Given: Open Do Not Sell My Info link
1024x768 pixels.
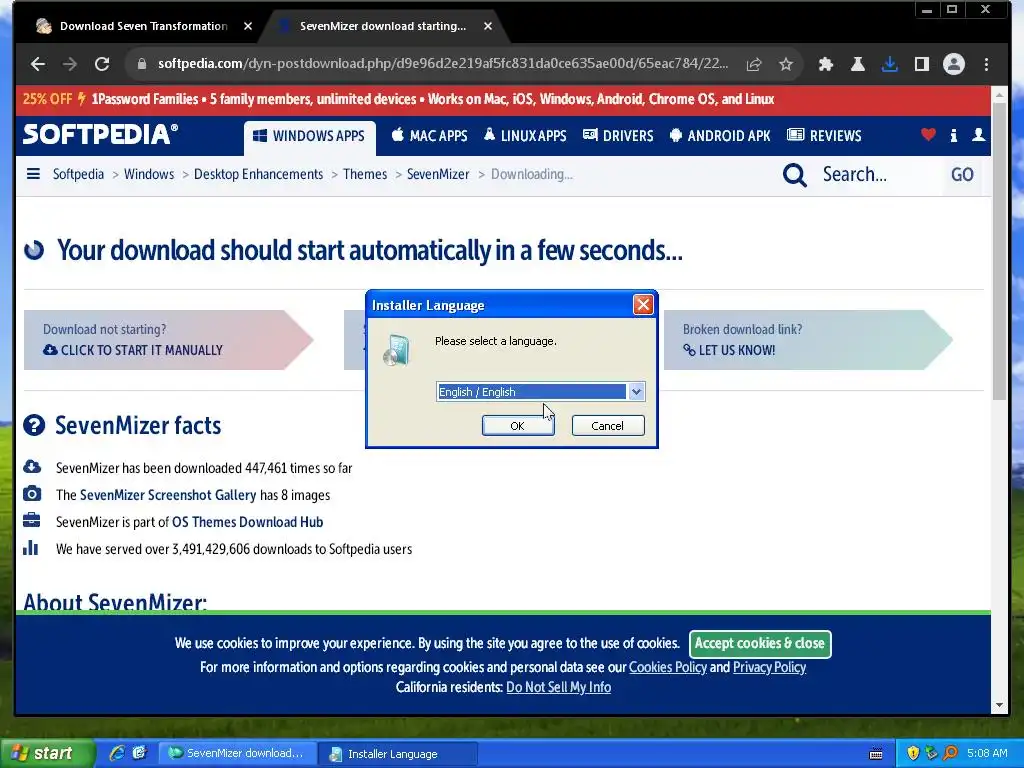Looking at the screenshot, I should (558, 688).
